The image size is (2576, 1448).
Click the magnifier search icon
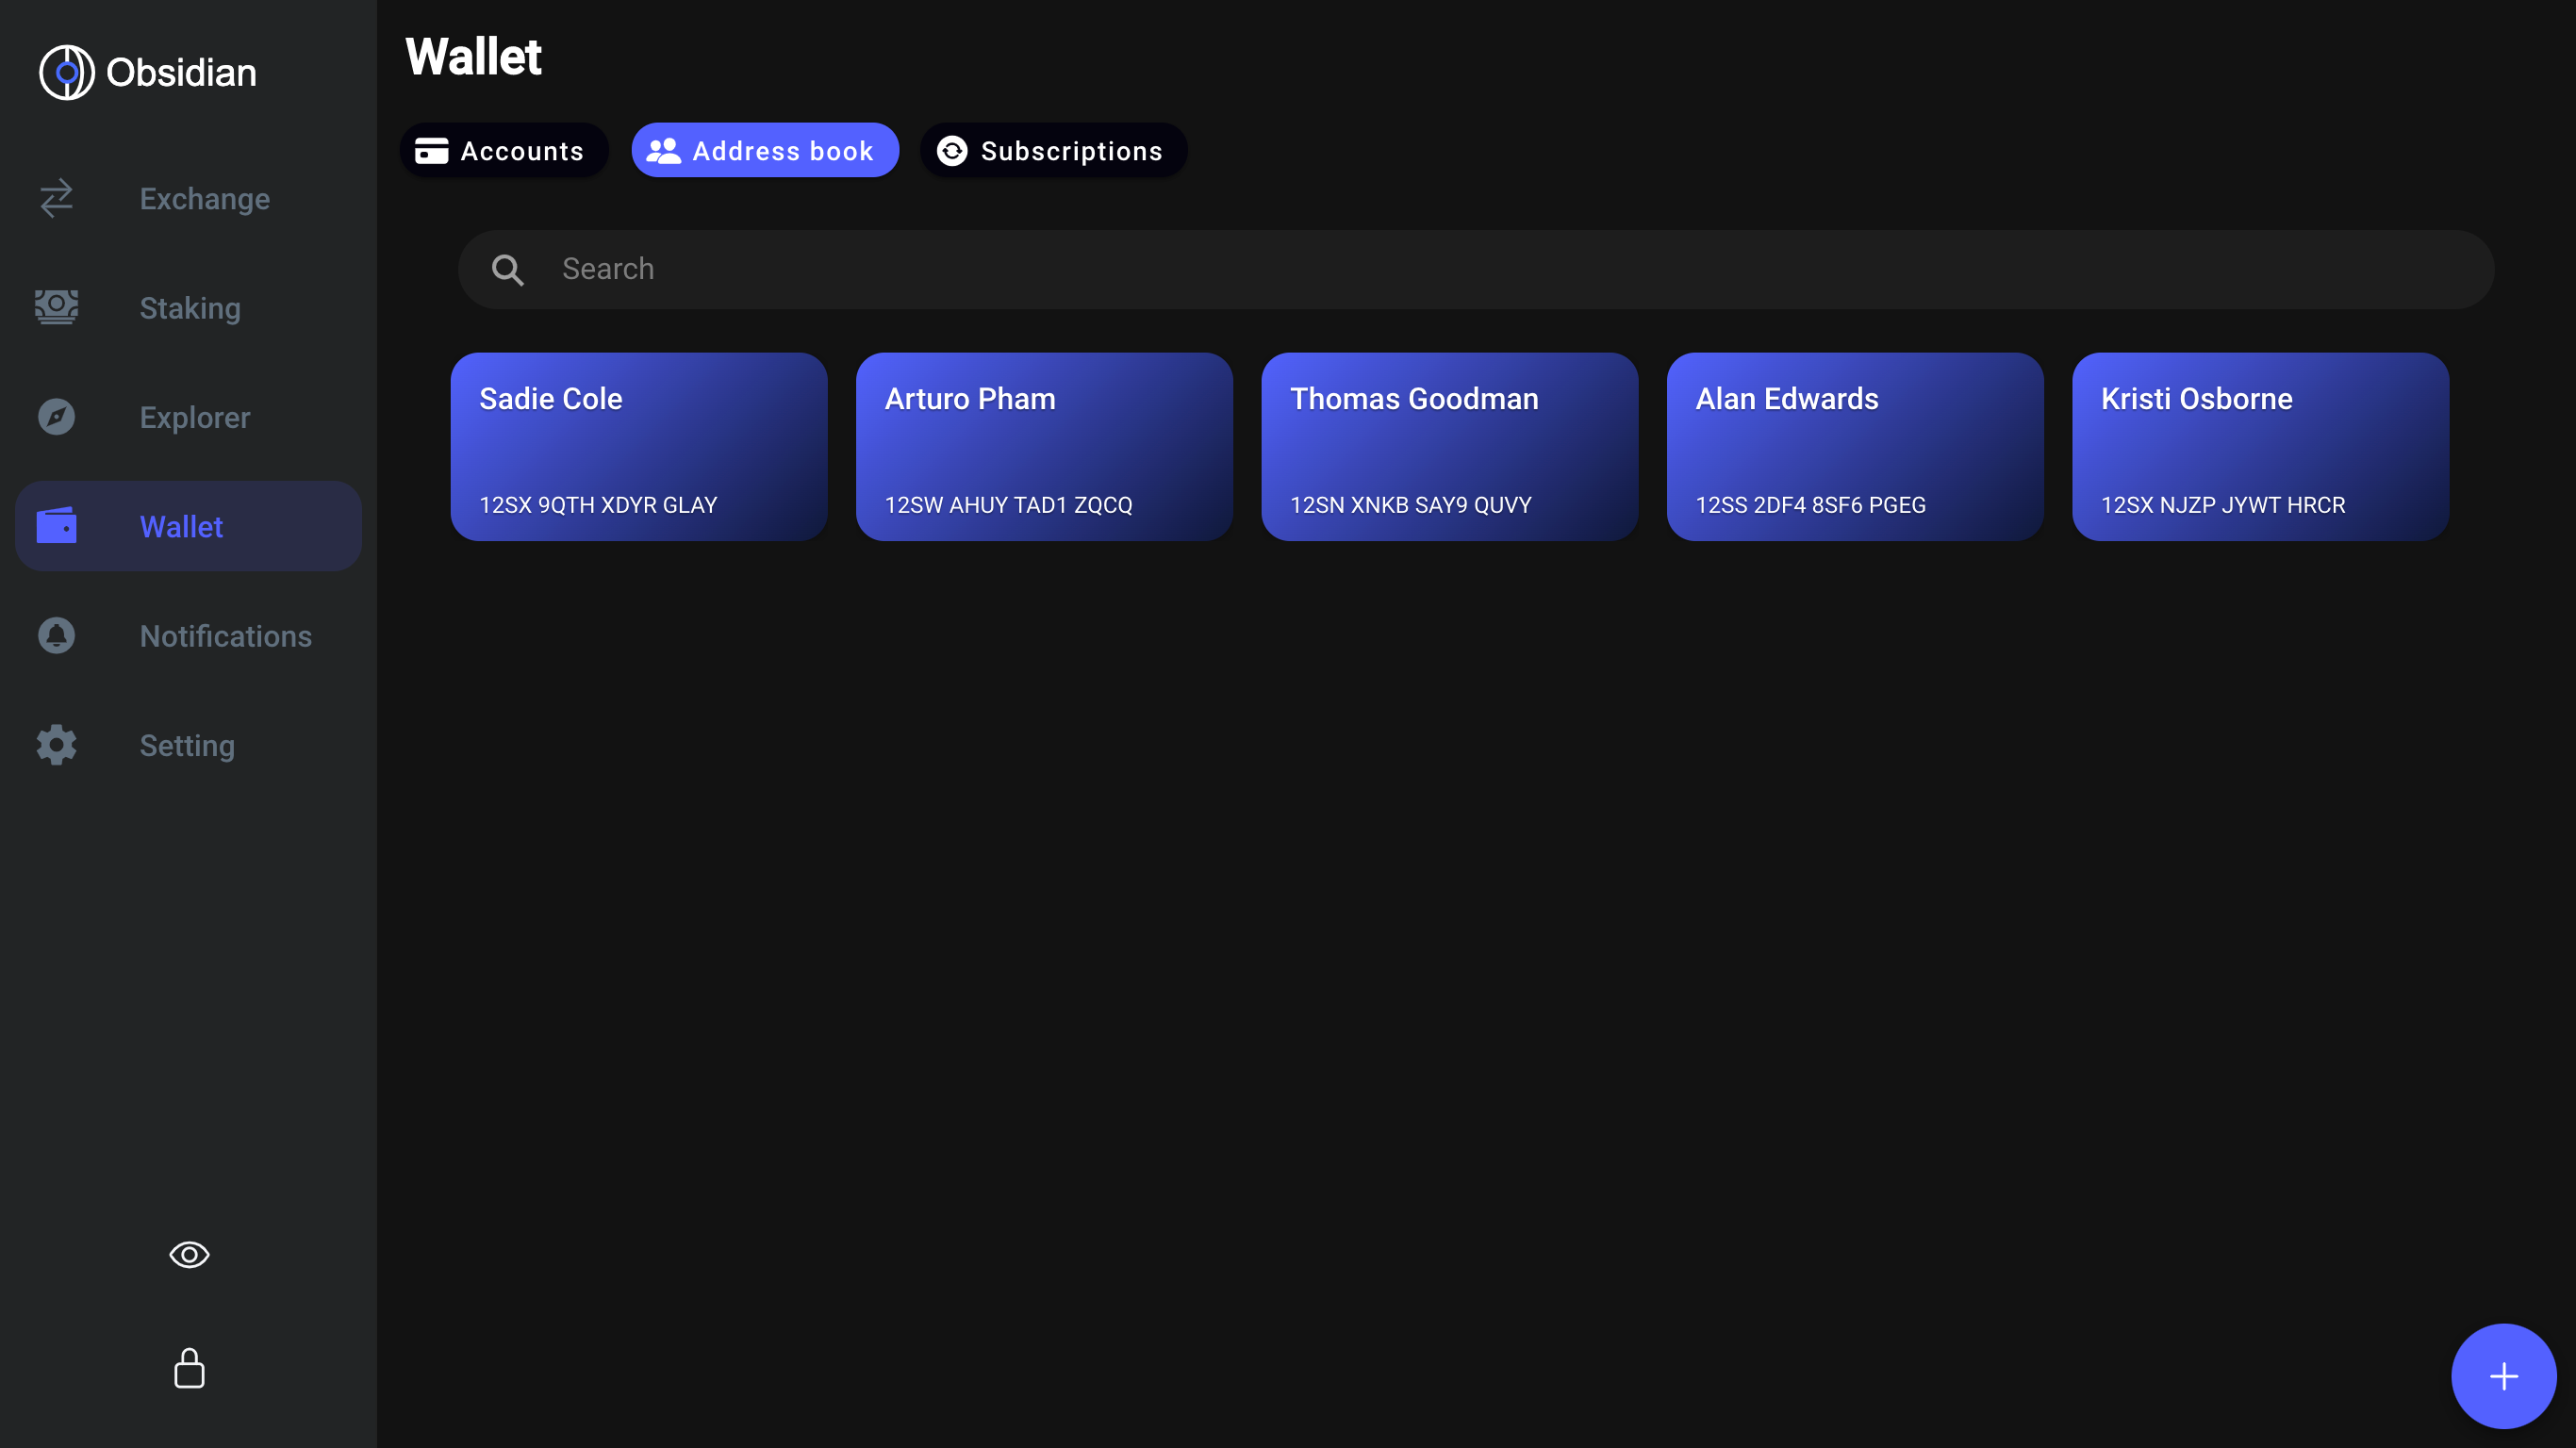(x=508, y=270)
